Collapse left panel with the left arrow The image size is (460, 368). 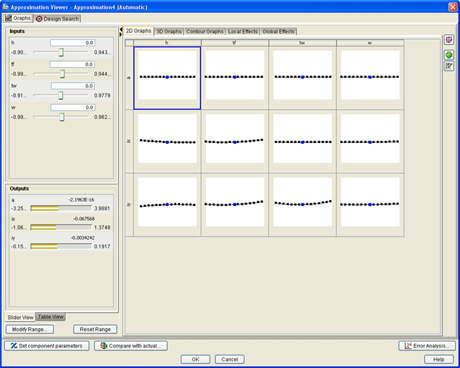click(121, 30)
